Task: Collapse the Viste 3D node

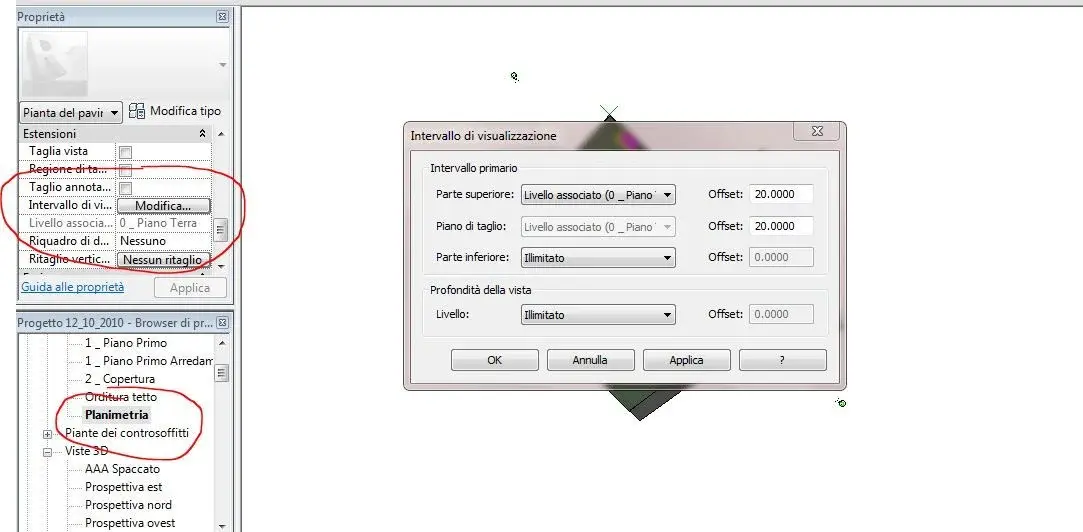Action: [48, 453]
